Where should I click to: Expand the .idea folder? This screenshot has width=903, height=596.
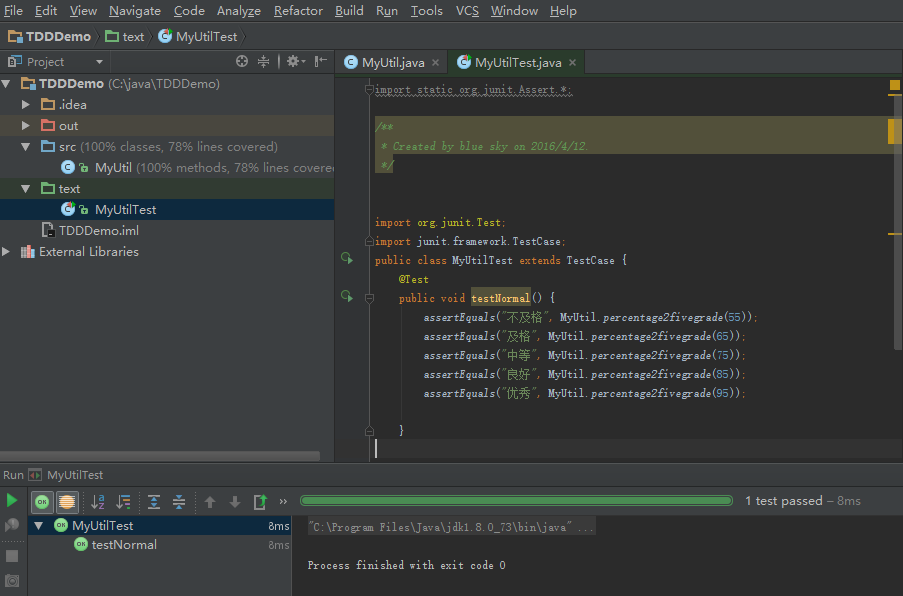(26, 104)
